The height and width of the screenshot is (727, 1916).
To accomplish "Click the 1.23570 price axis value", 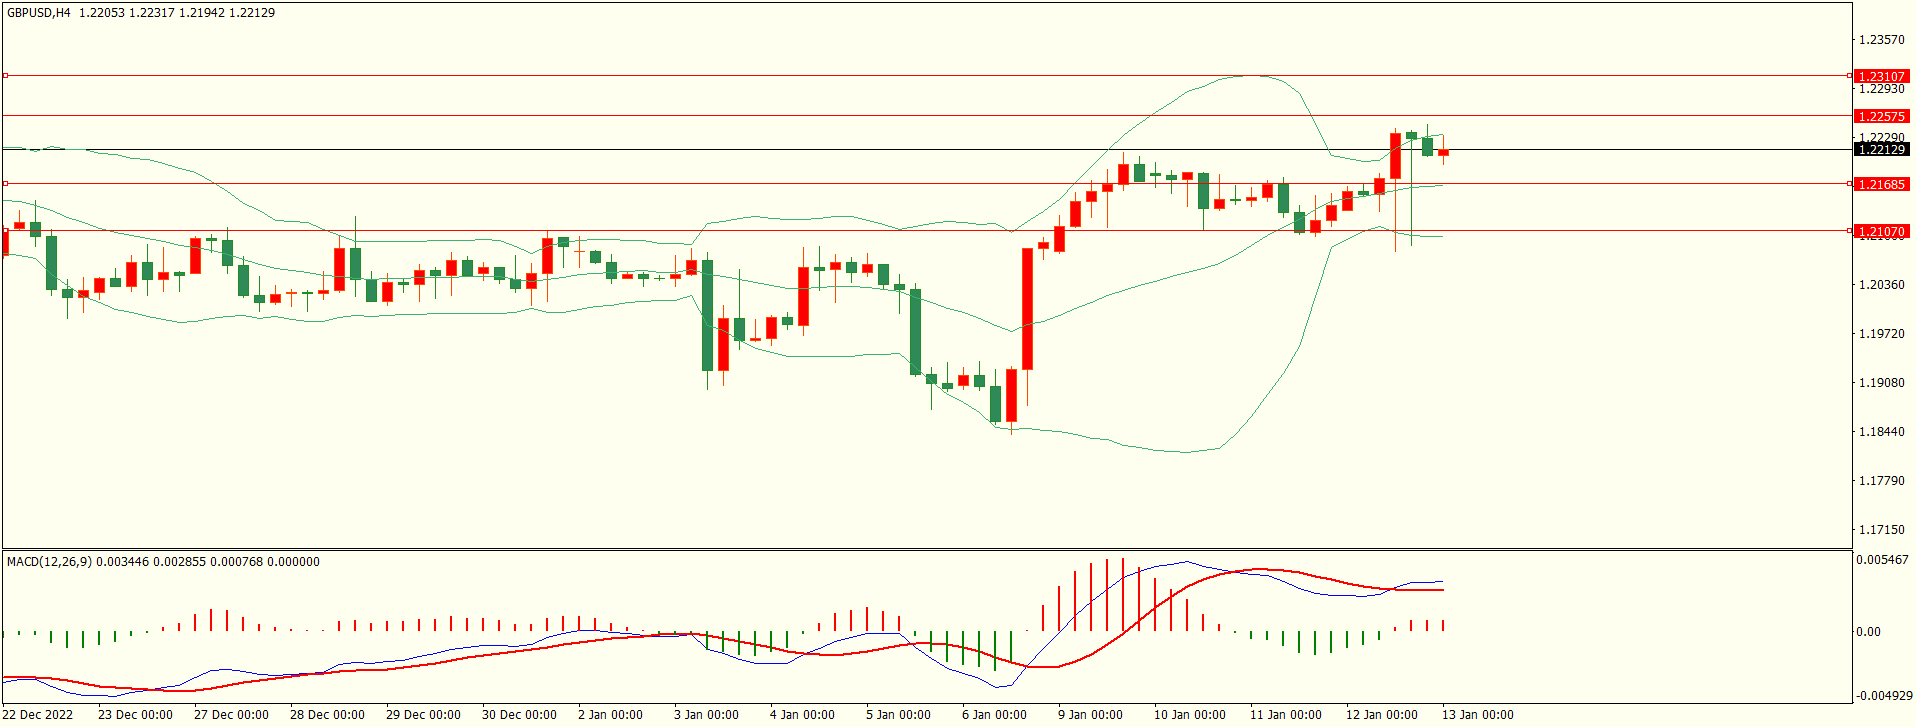I will pyautogui.click(x=1880, y=40).
